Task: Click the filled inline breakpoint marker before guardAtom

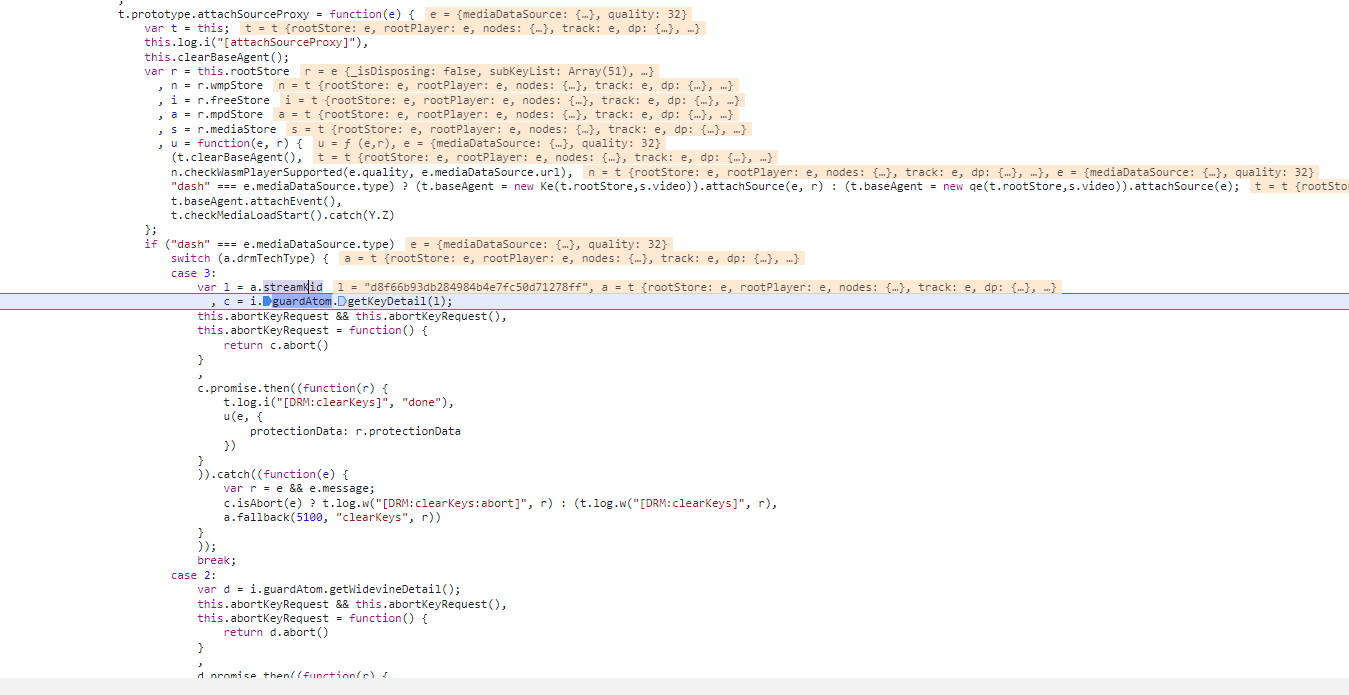Action: pyautogui.click(x=268, y=301)
